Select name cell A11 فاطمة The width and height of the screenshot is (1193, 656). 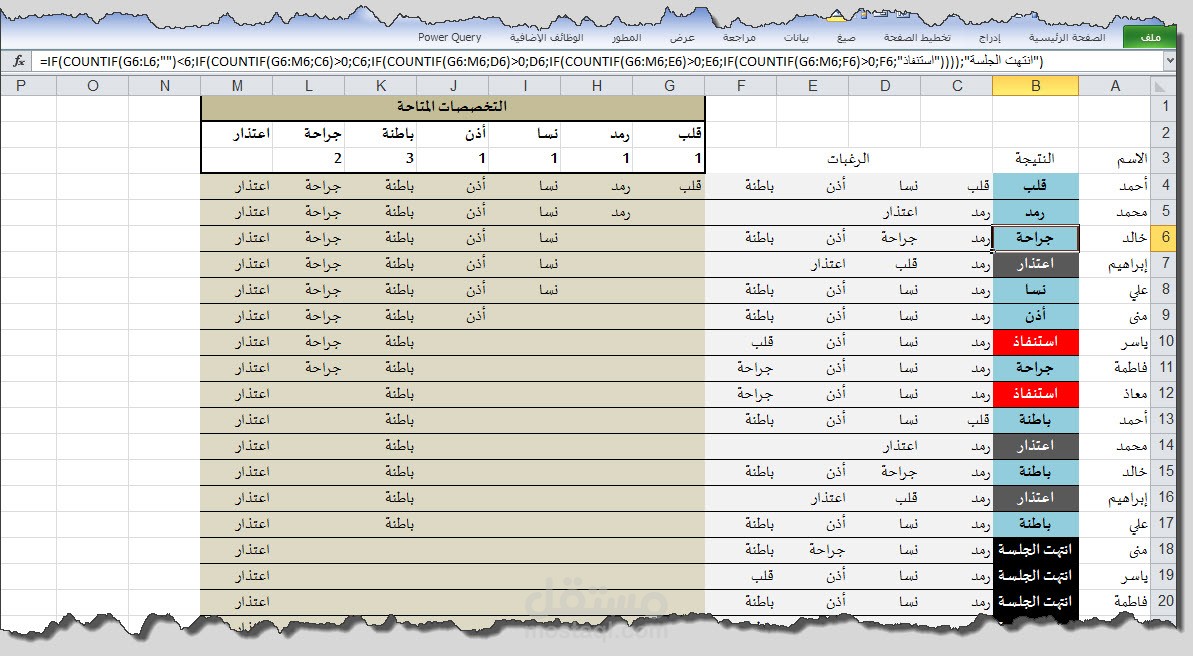[1114, 368]
